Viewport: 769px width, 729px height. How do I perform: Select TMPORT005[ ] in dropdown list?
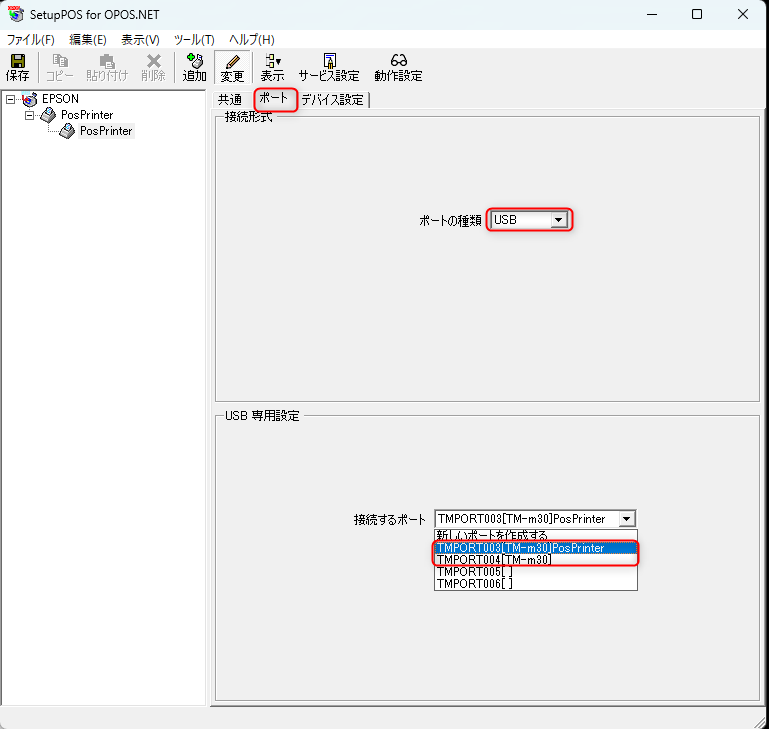pyautogui.click(x=536, y=572)
